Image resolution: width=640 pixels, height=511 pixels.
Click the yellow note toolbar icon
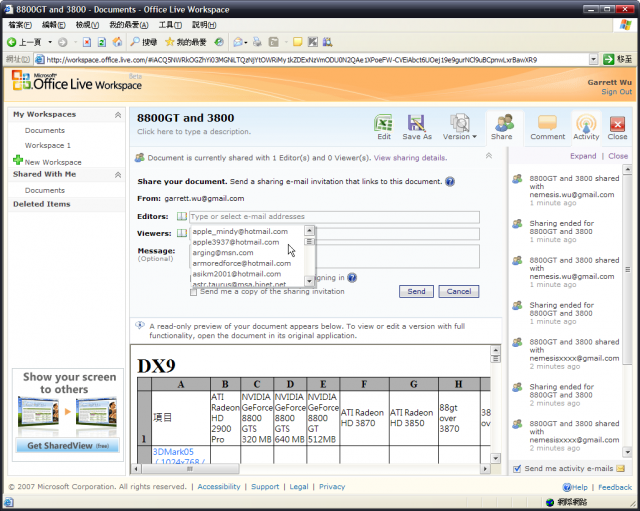(x=298, y=42)
